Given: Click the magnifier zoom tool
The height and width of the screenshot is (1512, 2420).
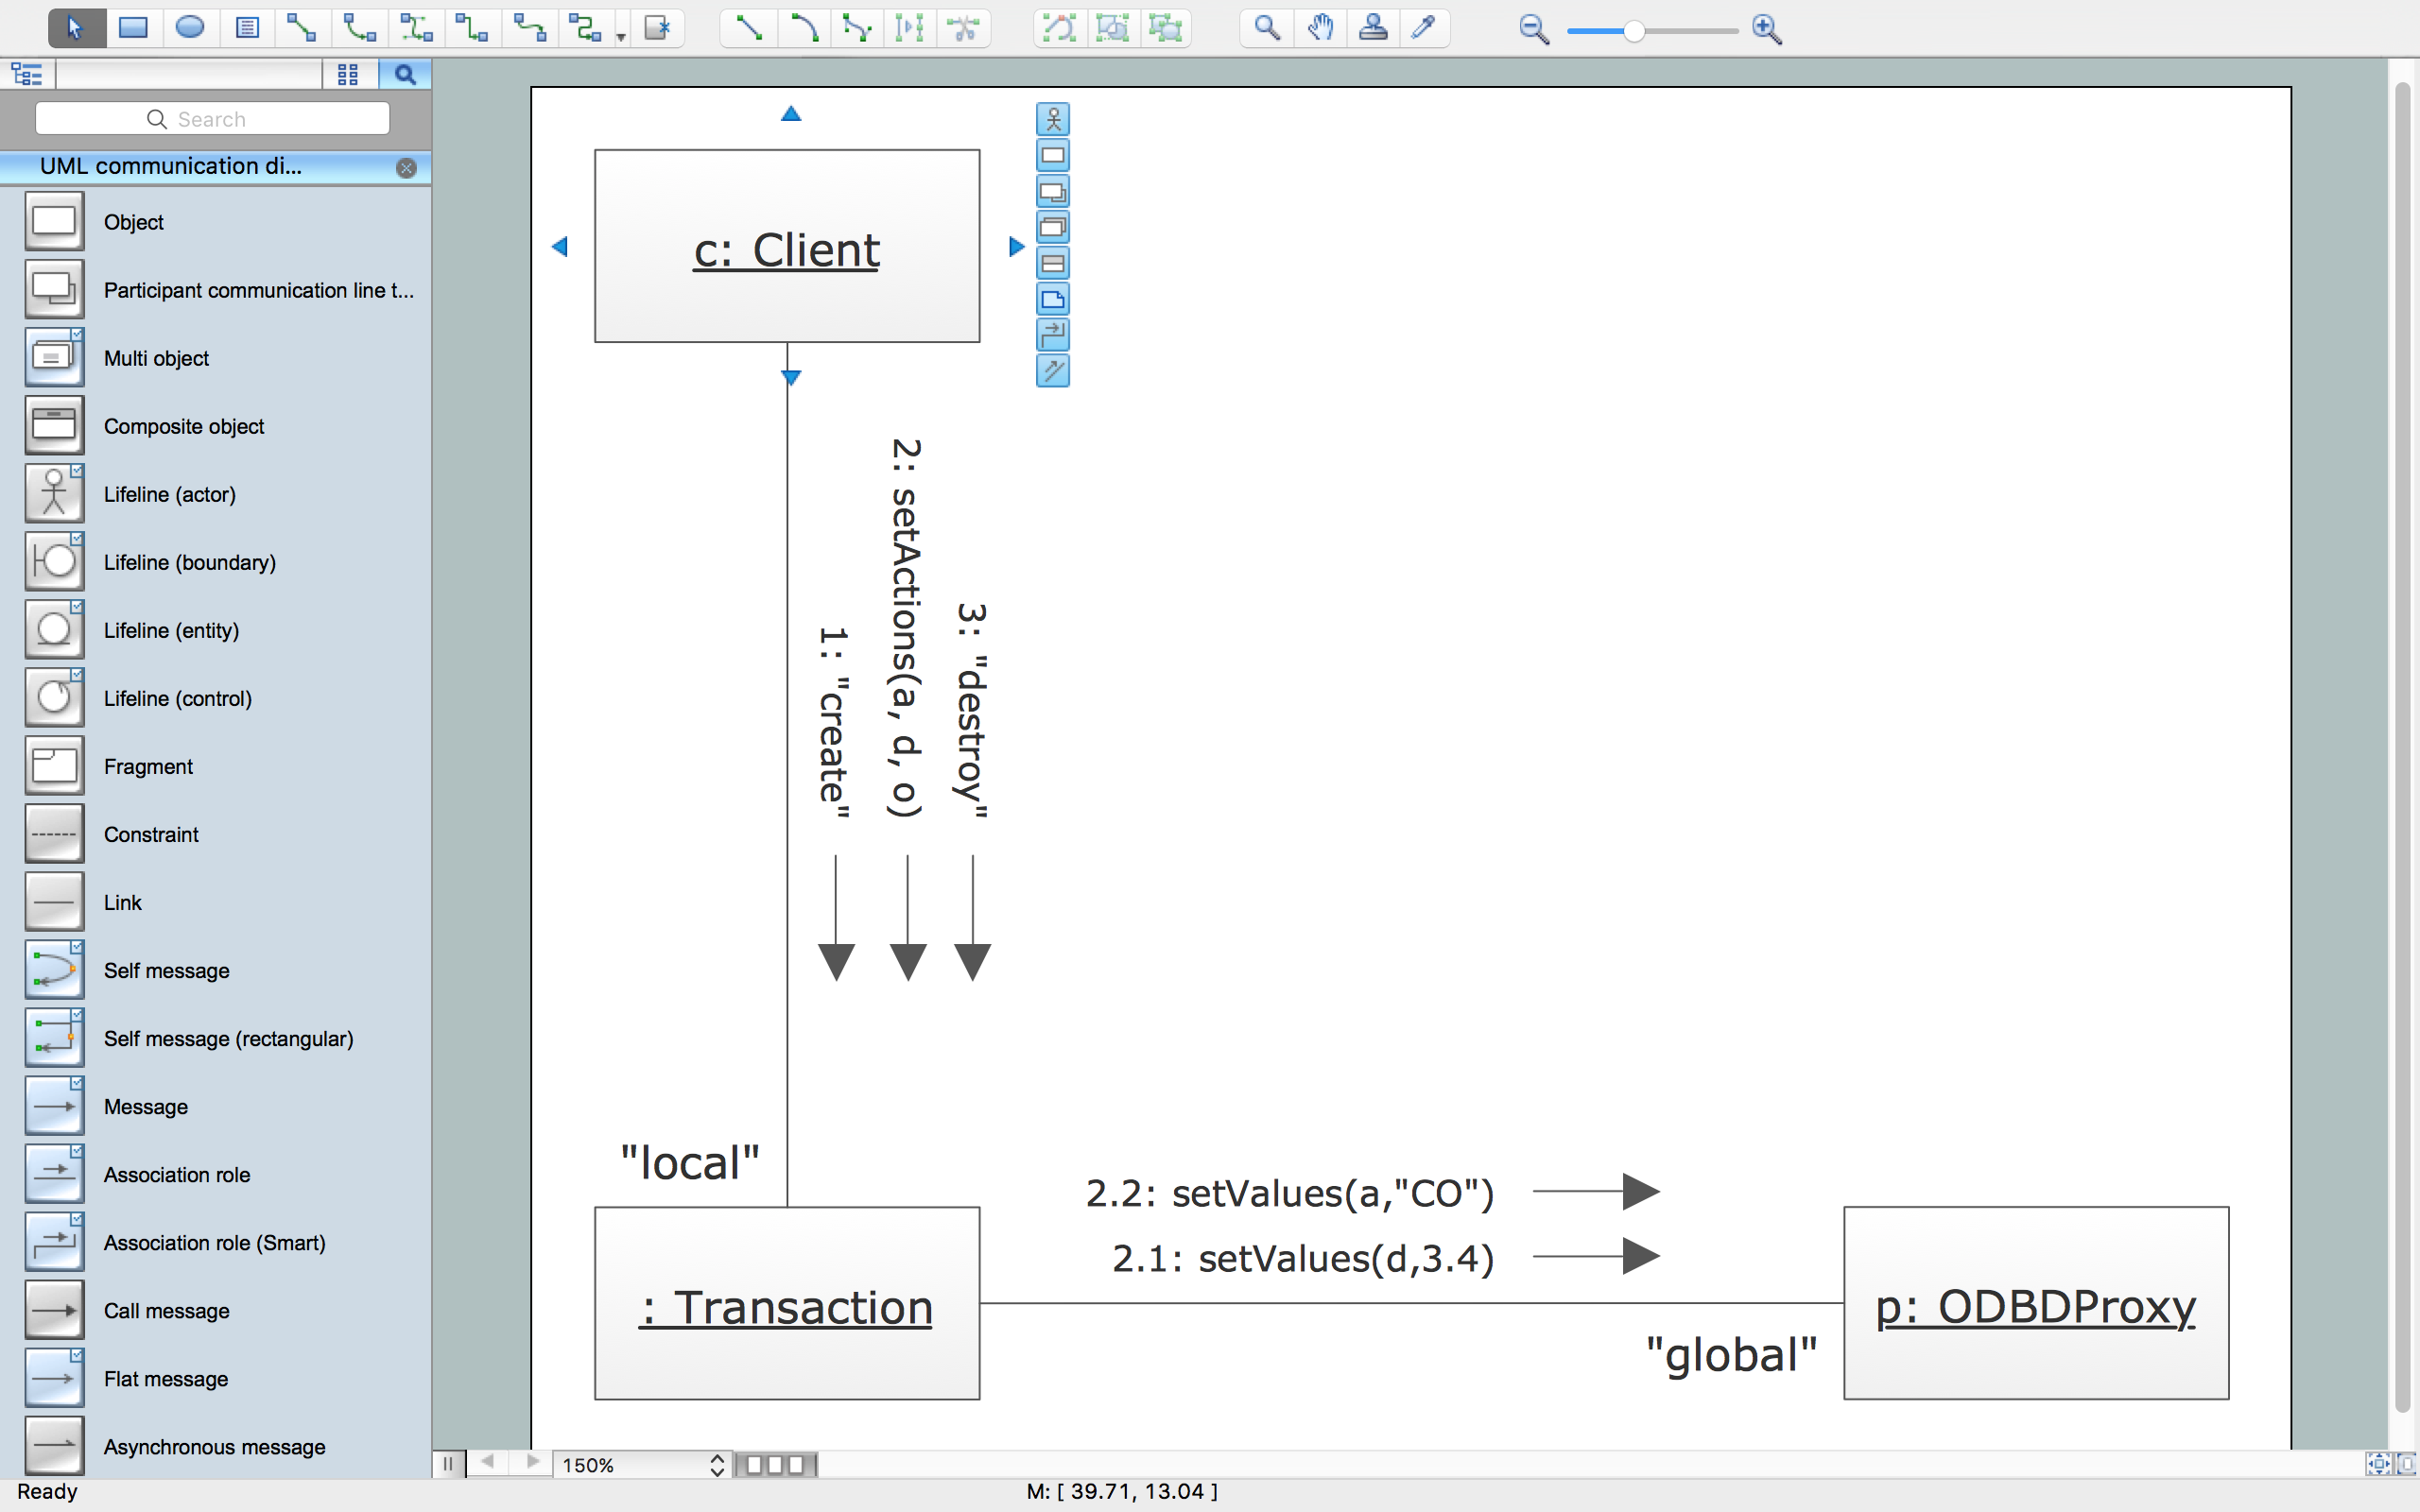Looking at the screenshot, I should [x=1267, y=28].
